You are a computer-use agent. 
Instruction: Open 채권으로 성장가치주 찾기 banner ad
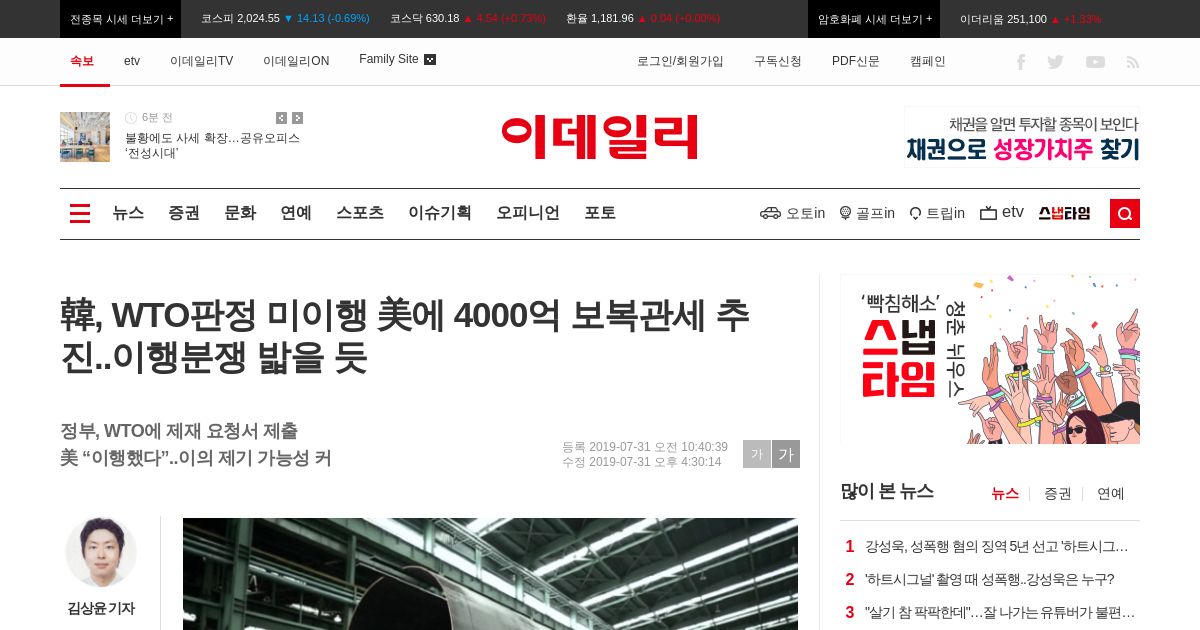(1022, 137)
